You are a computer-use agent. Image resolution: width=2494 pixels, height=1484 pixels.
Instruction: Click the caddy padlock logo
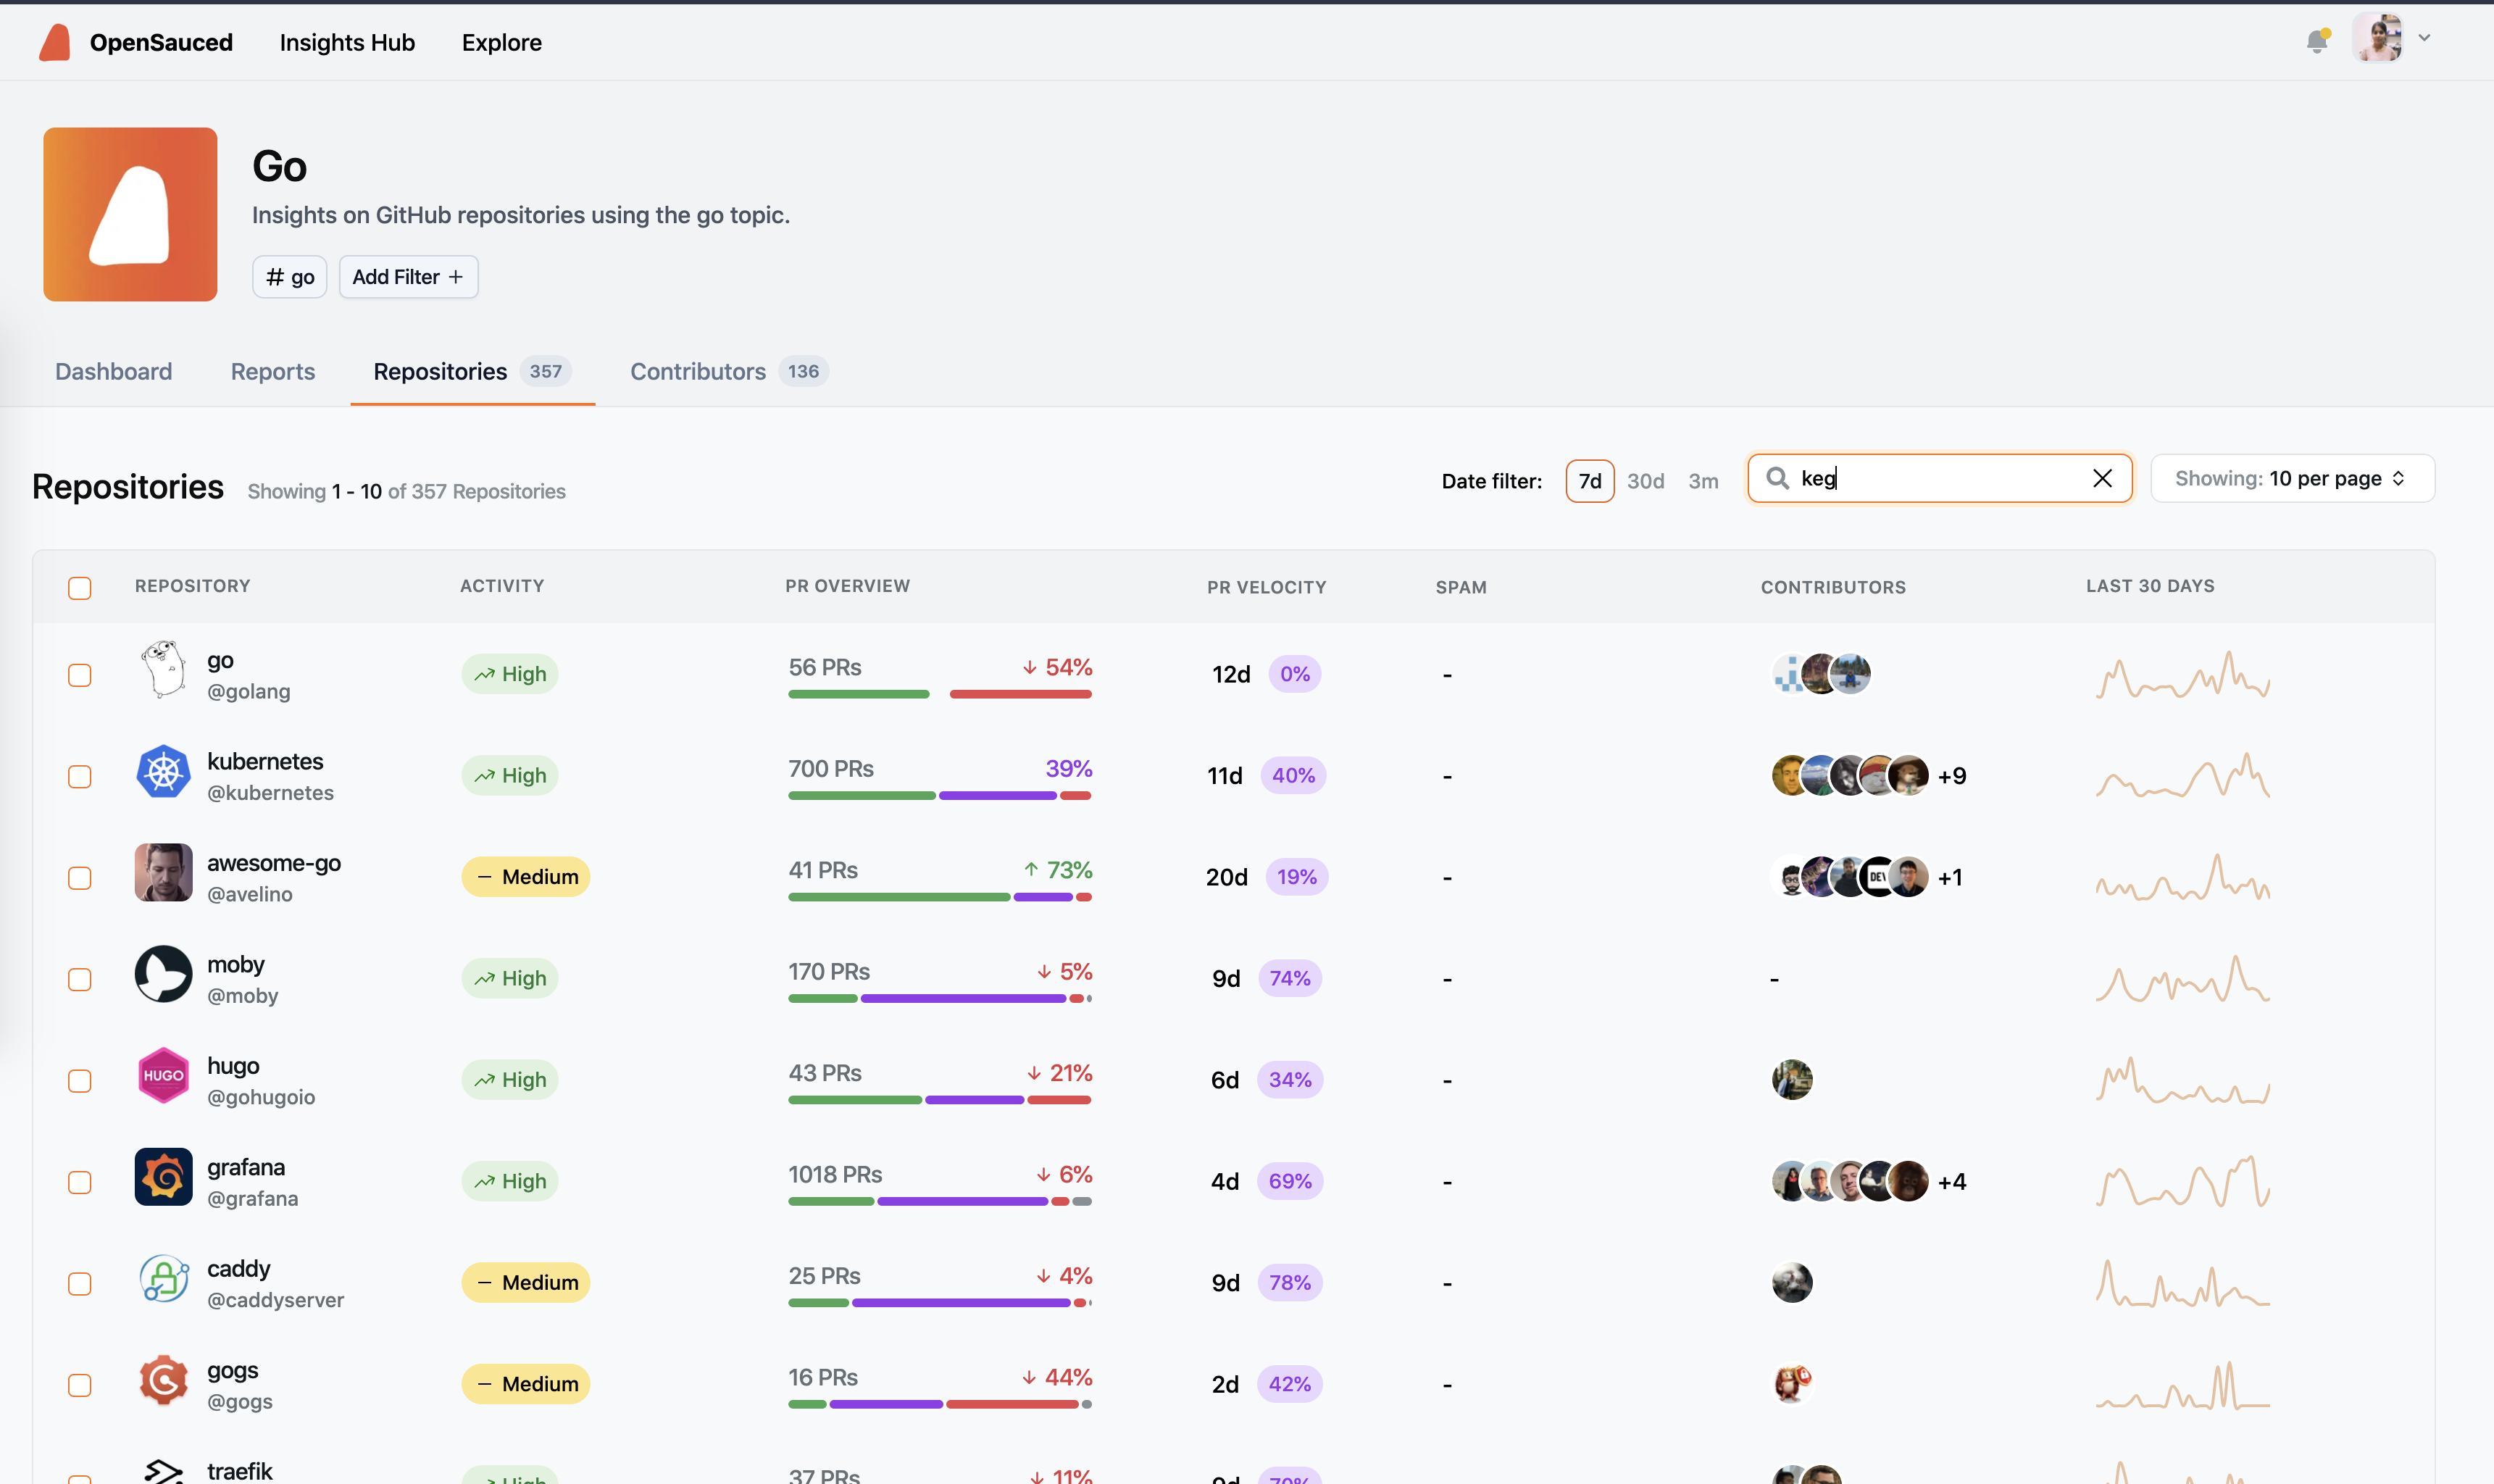click(x=163, y=1280)
